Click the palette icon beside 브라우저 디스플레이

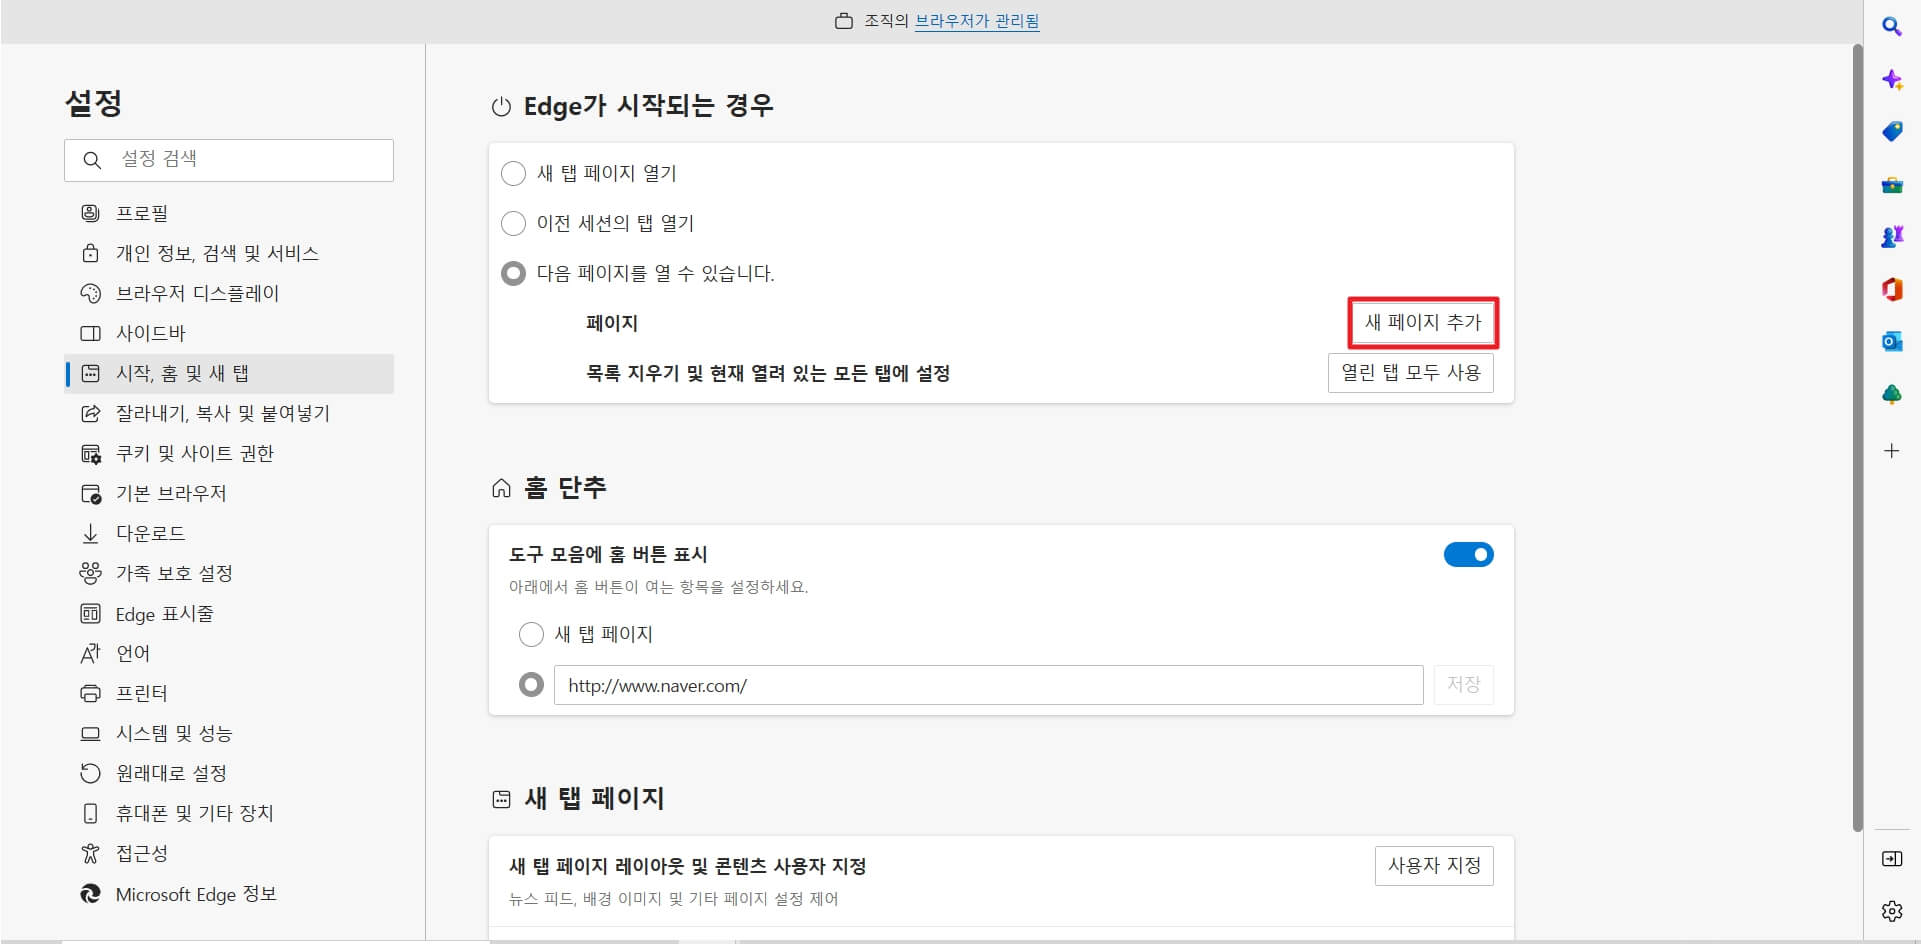pos(90,293)
